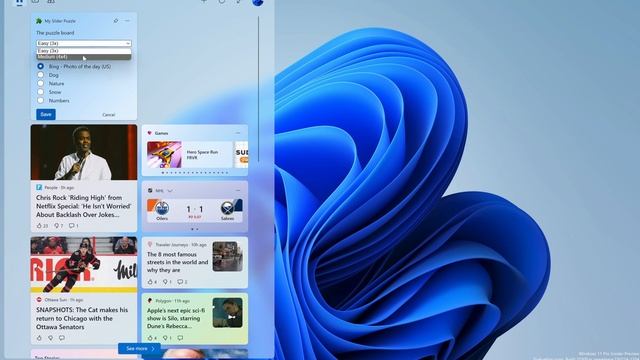Open Apple's next epic sci-fi show headline

pyautogui.click(x=176, y=318)
